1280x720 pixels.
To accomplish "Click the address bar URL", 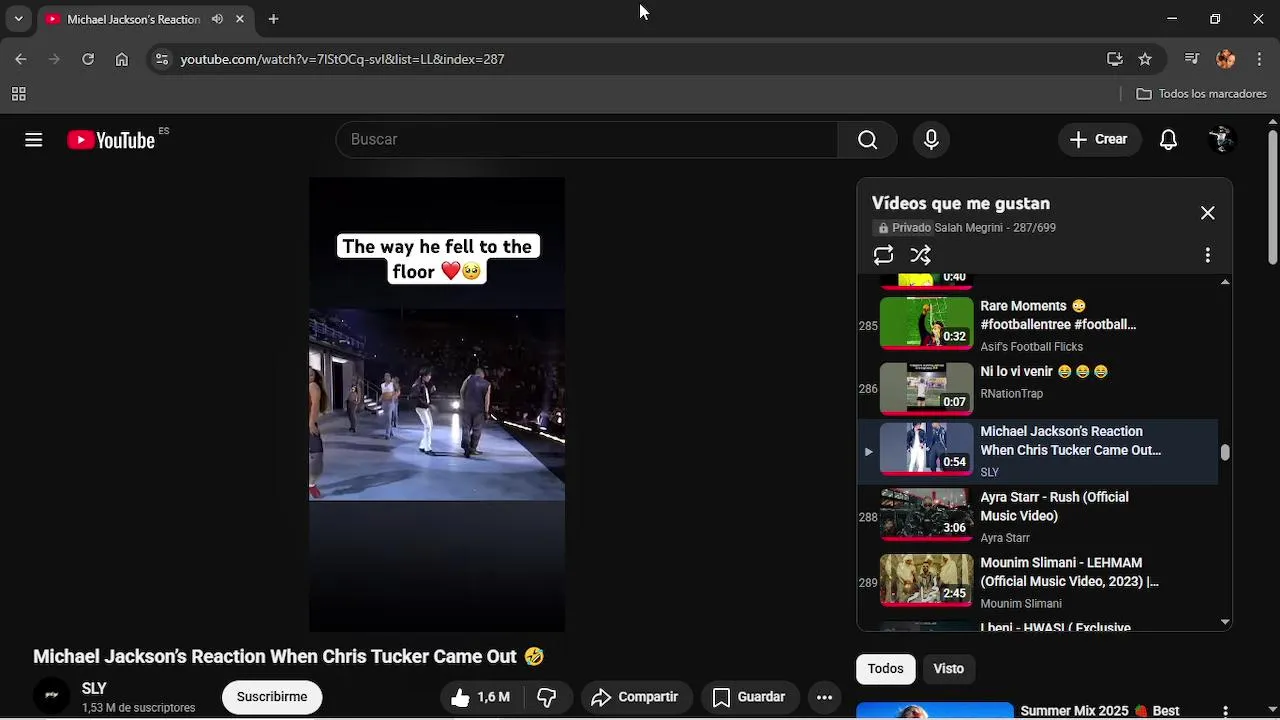I will [x=342, y=59].
